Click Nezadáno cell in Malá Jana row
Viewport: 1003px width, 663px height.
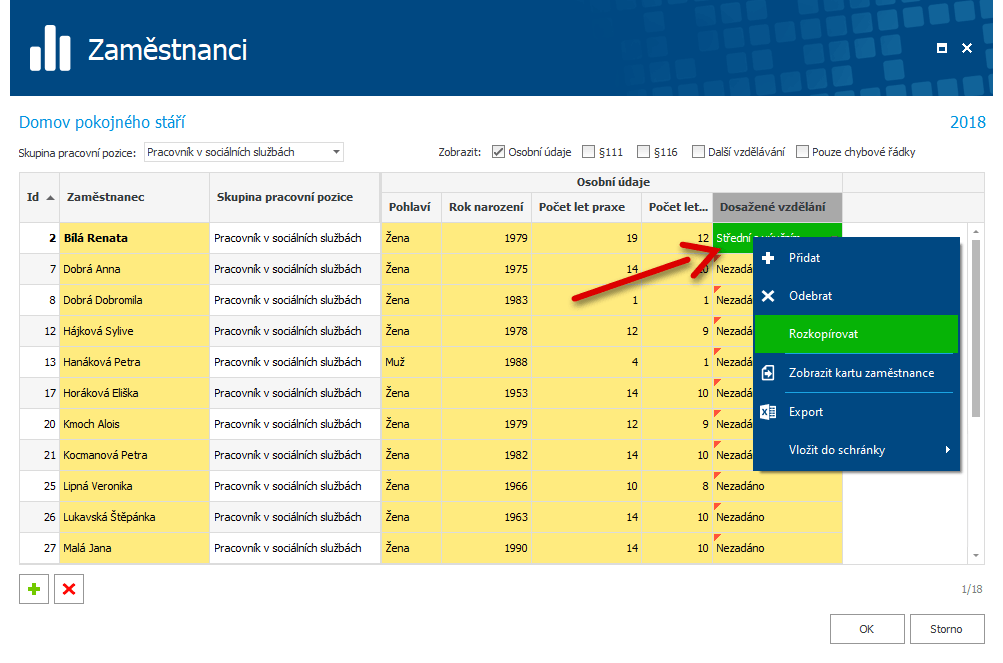pyautogui.click(x=777, y=548)
